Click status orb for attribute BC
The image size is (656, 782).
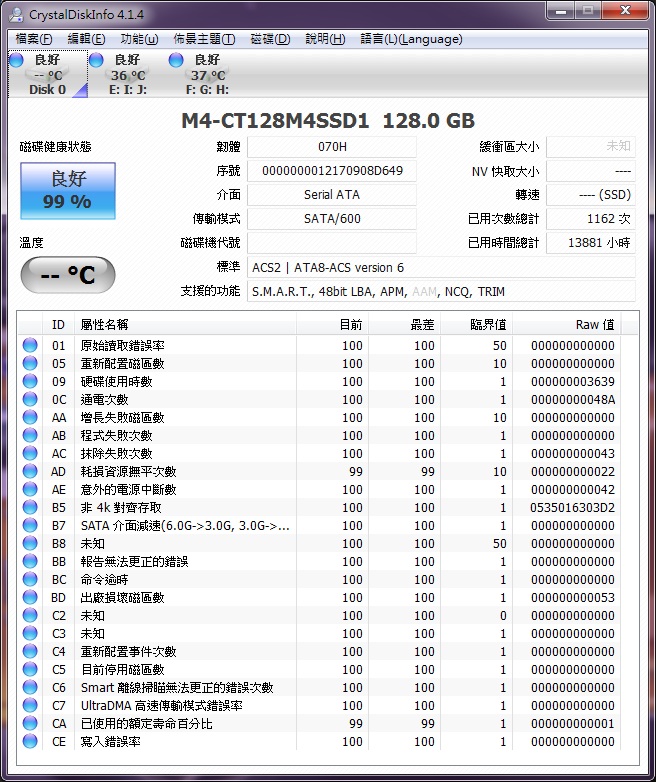point(30,579)
